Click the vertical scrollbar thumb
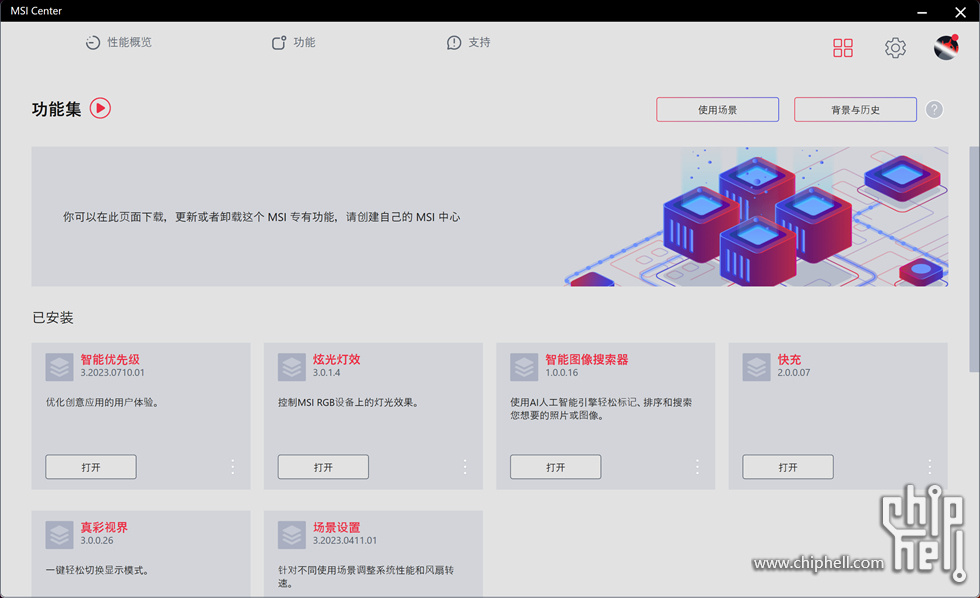 tap(974, 259)
